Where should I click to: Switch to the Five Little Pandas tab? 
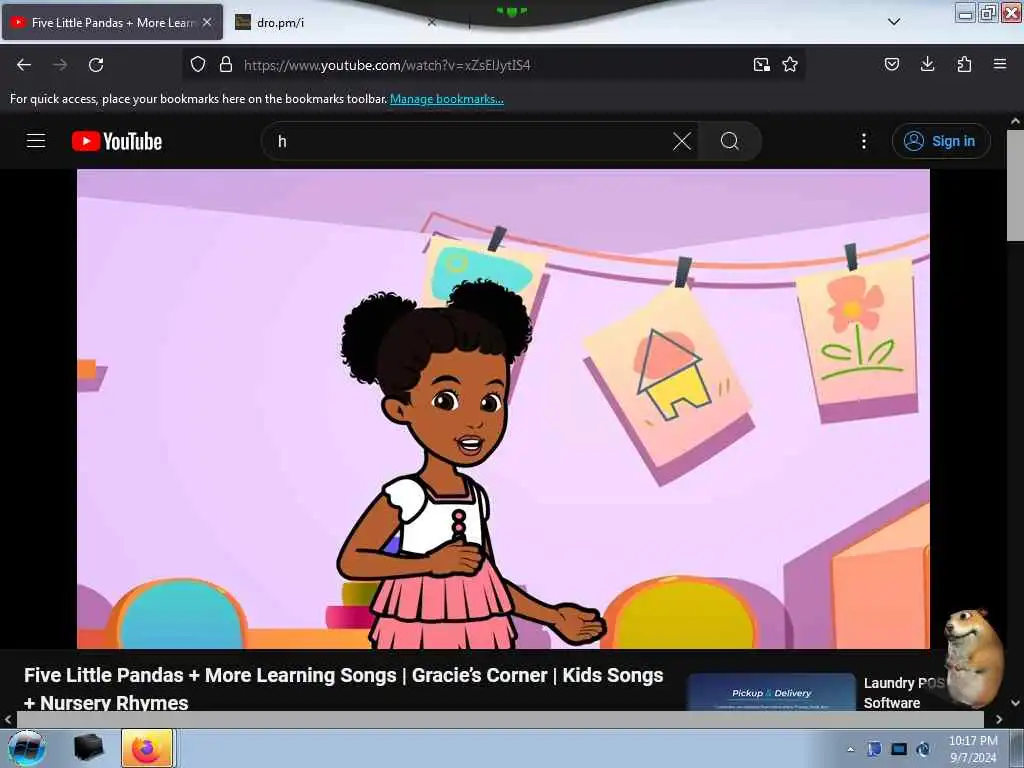pyautogui.click(x=112, y=22)
